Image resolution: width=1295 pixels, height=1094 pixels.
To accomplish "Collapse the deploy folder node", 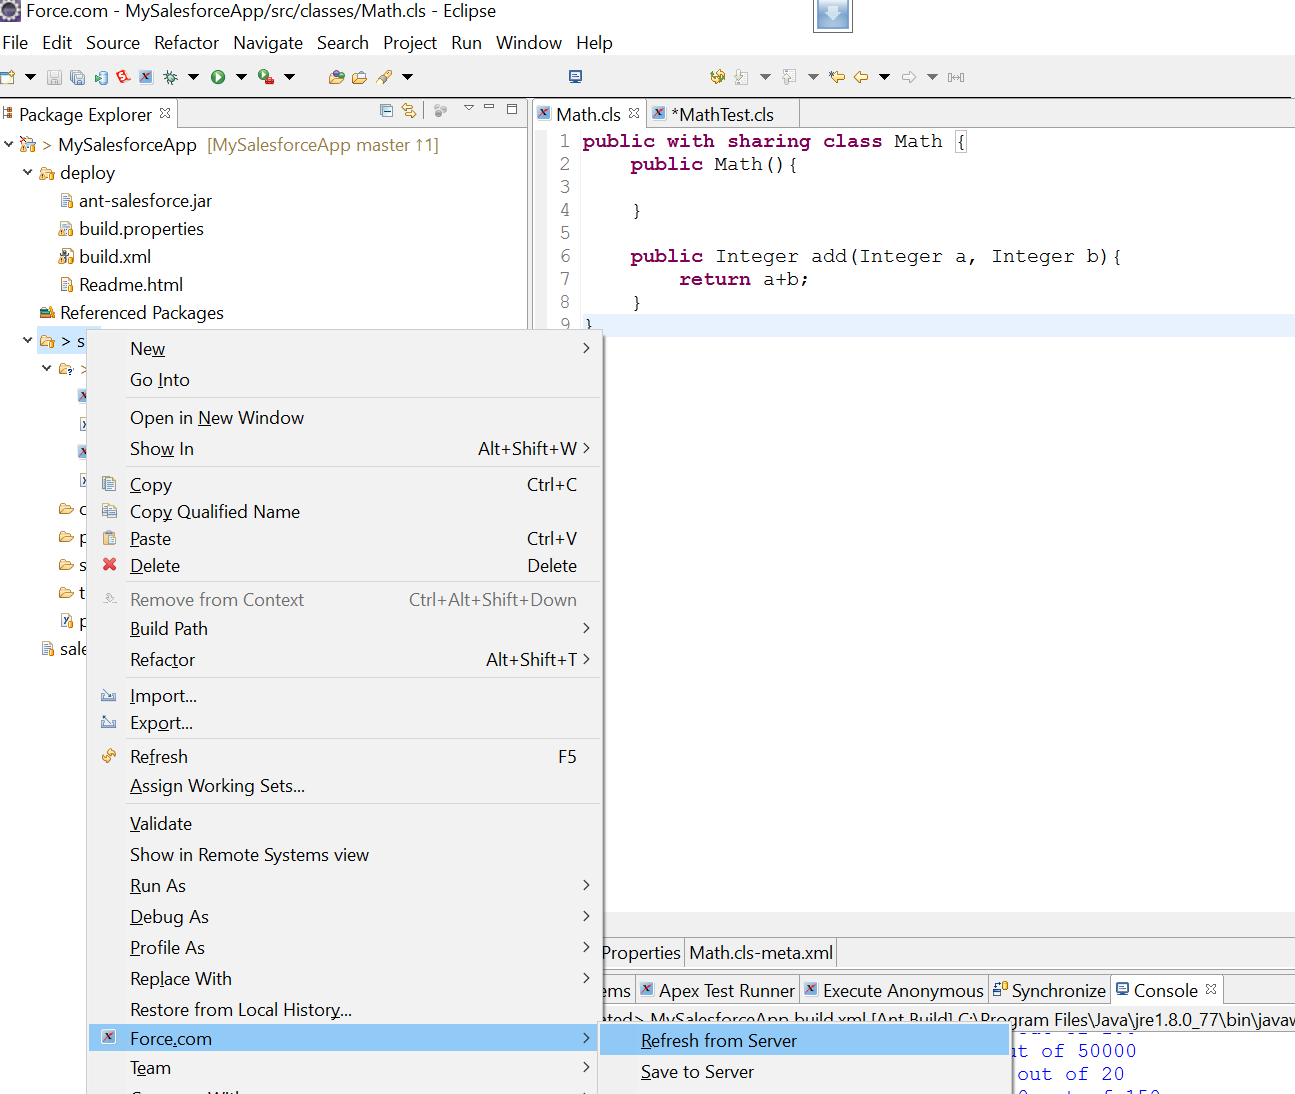I will [x=28, y=172].
